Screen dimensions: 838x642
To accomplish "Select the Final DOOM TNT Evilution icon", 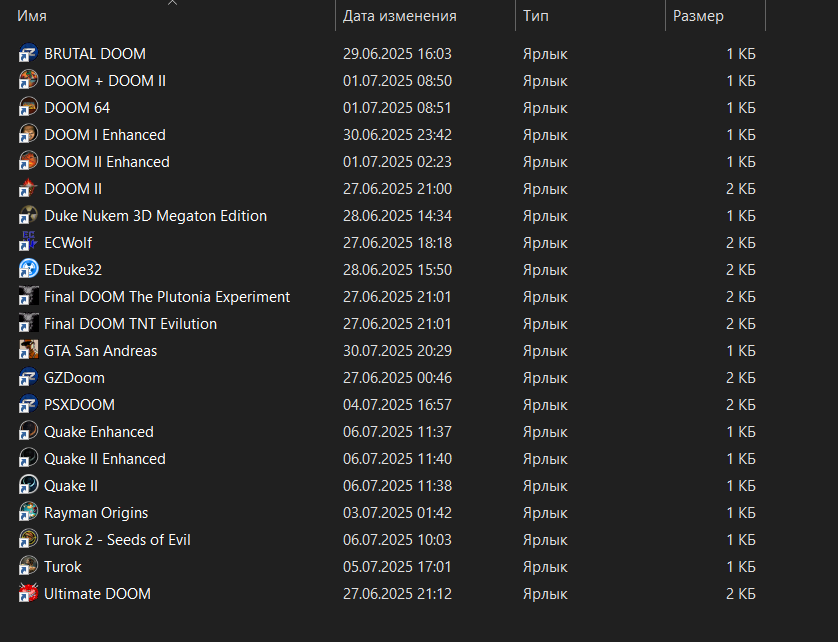I will 28,323.
